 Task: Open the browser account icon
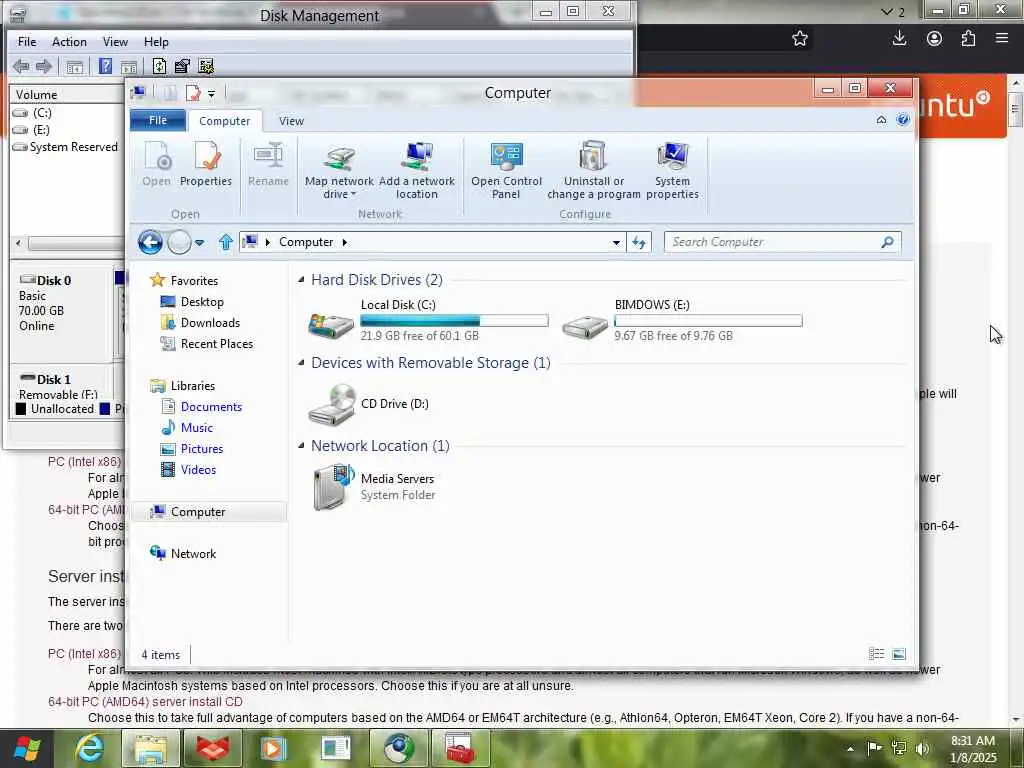(935, 39)
